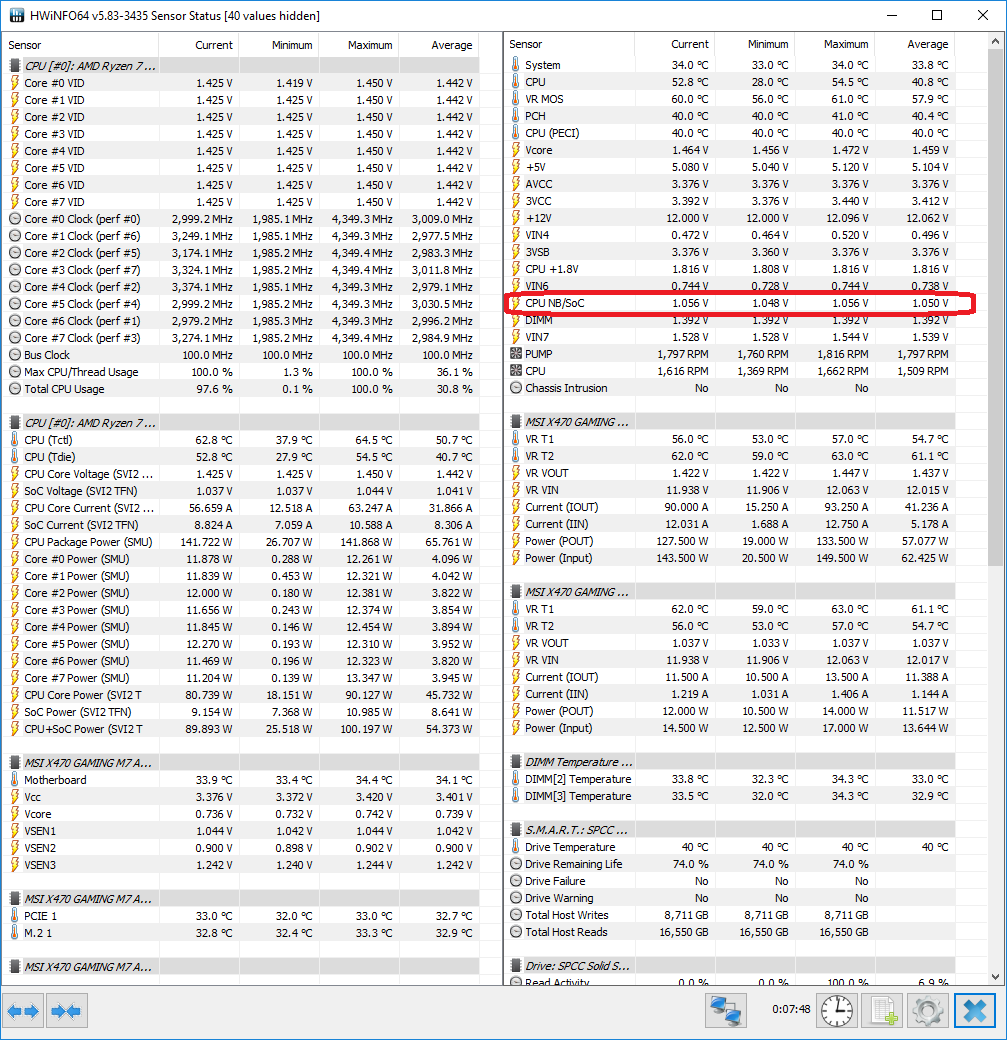Image resolution: width=1007 pixels, height=1040 pixels.
Task: Click the expand-columns blue arrows icon
Action: coord(23,1011)
